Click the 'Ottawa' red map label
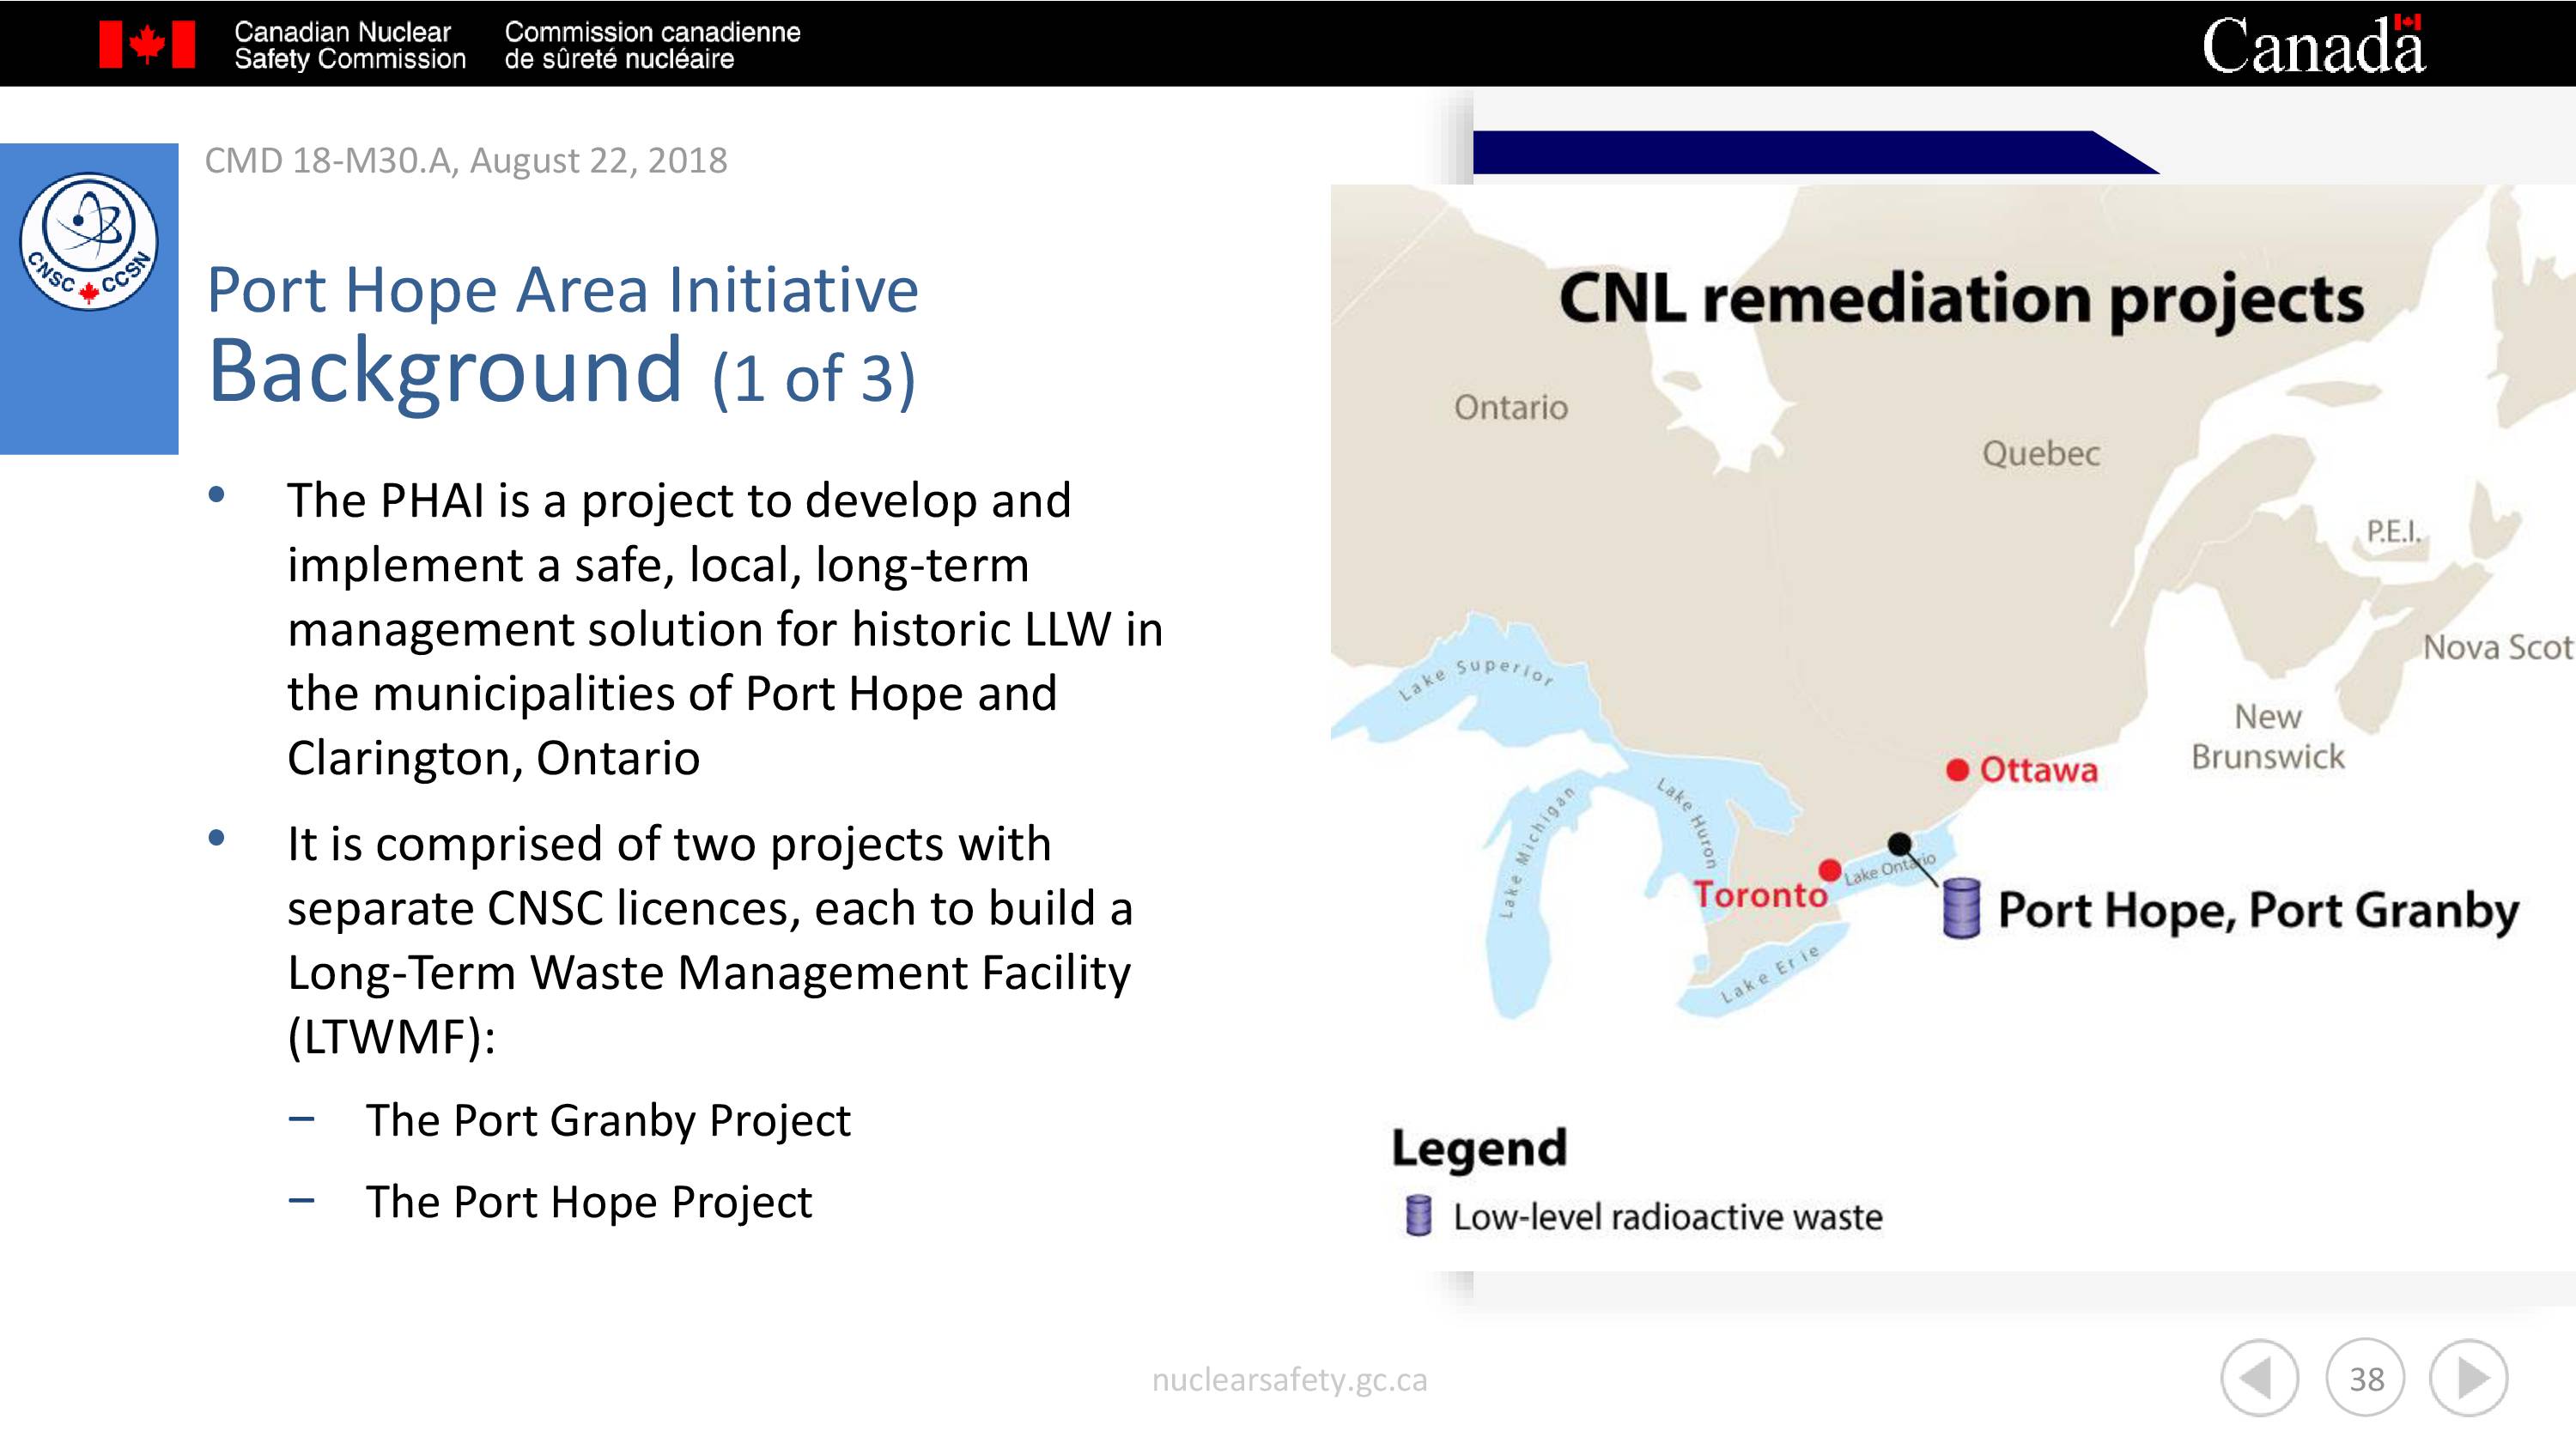 pyautogui.click(x=2039, y=770)
